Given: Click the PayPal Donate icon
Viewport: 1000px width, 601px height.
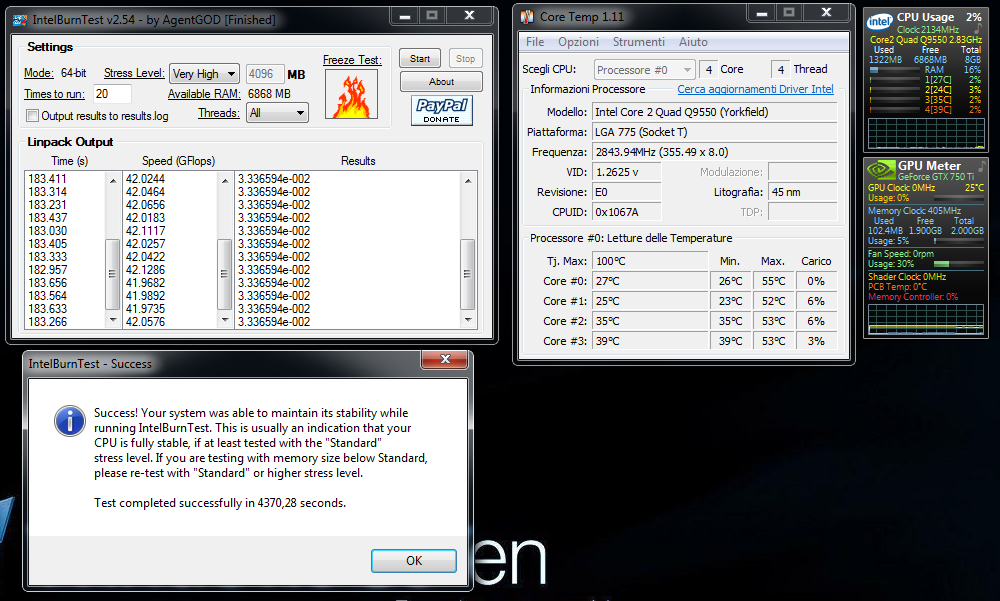Looking at the screenshot, I should pos(441,110).
